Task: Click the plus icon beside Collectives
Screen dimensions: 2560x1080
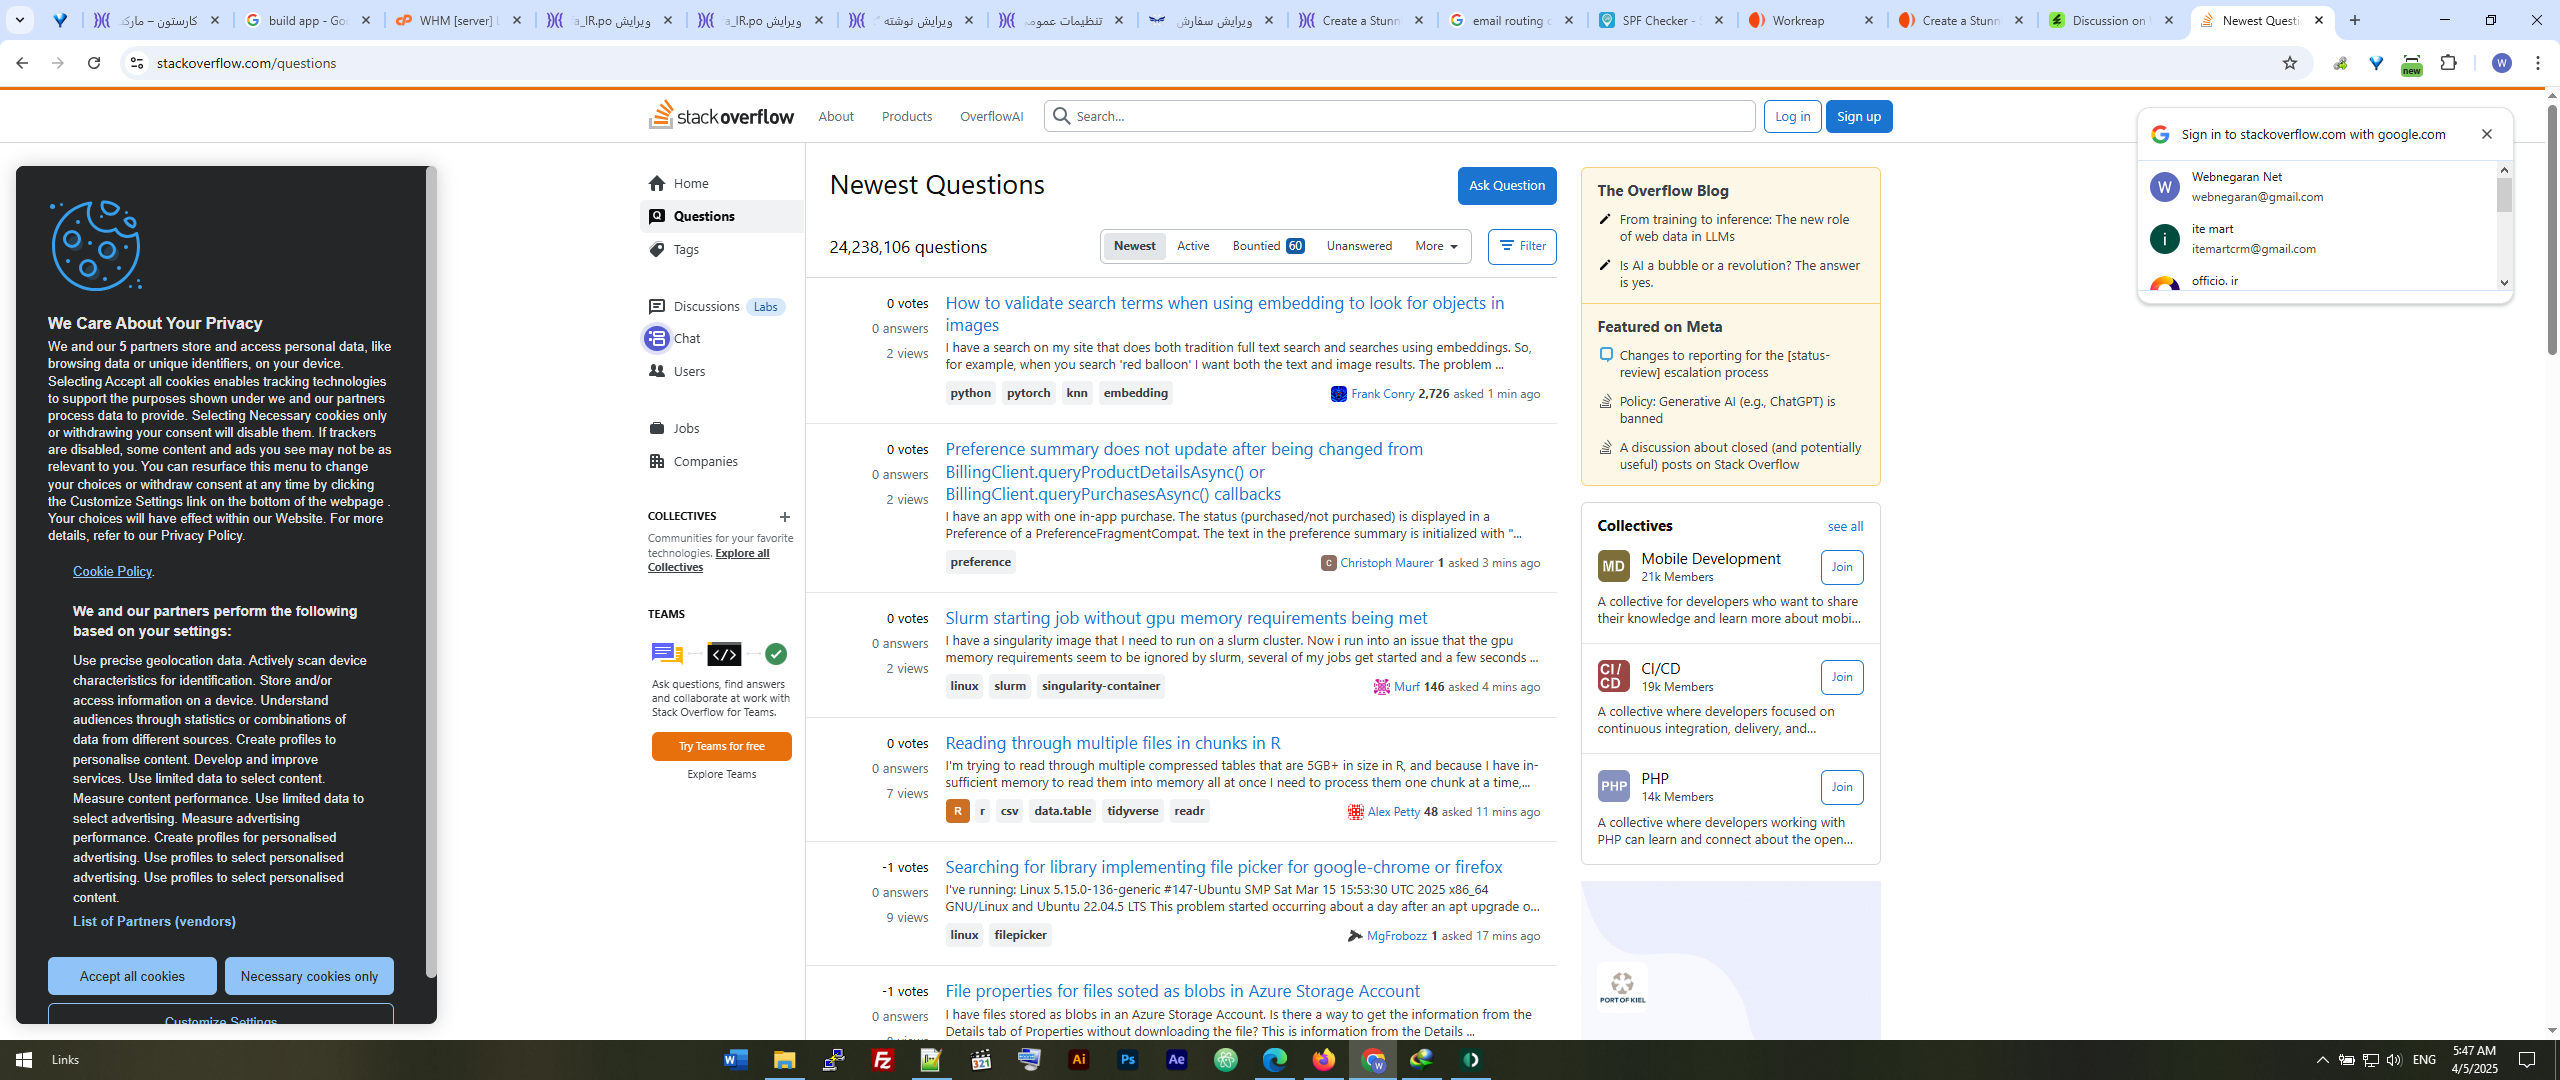Action: 785,517
